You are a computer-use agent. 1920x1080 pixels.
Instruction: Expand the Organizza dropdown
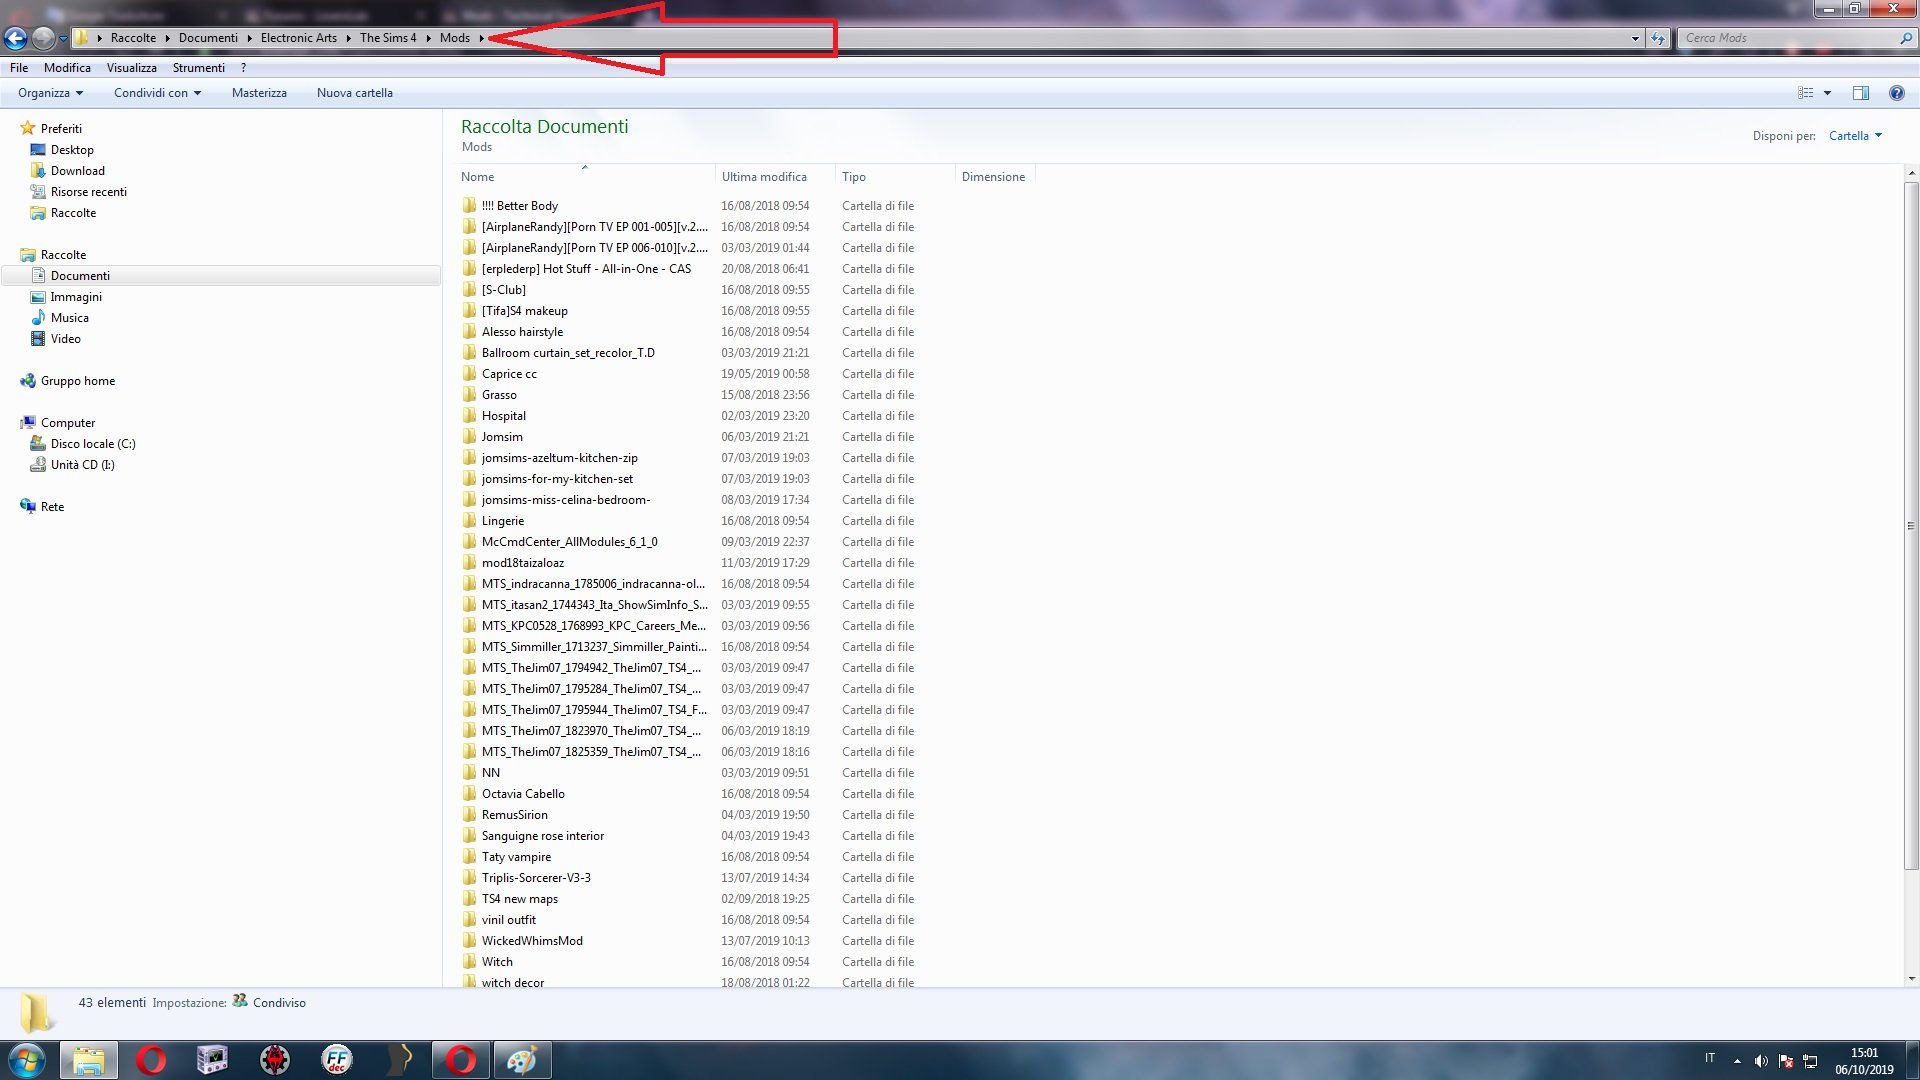pyautogui.click(x=50, y=93)
